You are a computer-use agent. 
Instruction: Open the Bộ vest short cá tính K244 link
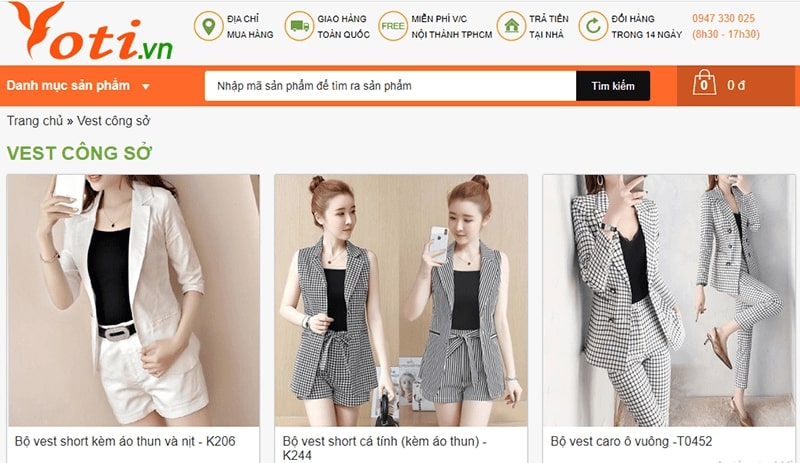(x=384, y=448)
